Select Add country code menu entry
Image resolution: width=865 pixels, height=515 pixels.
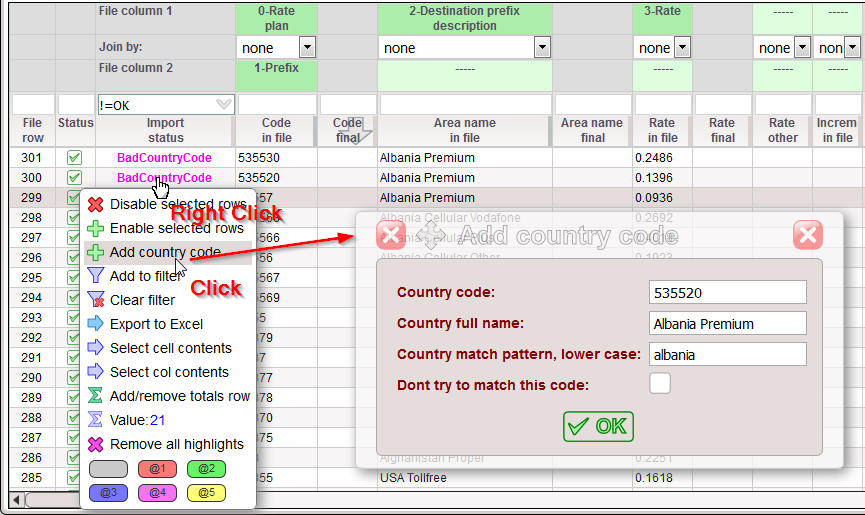[168, 253]
